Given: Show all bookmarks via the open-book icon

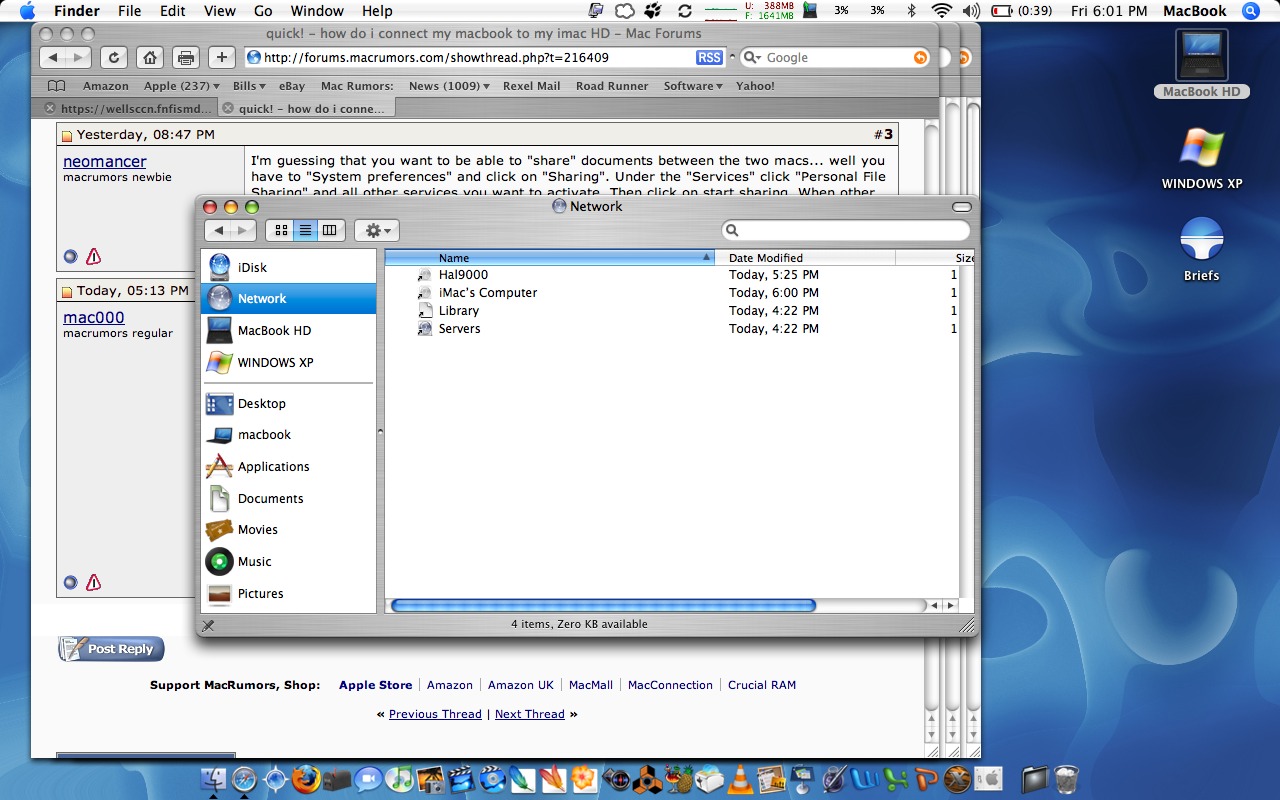Looking at the screenshot, I should [x=57, y=86].
